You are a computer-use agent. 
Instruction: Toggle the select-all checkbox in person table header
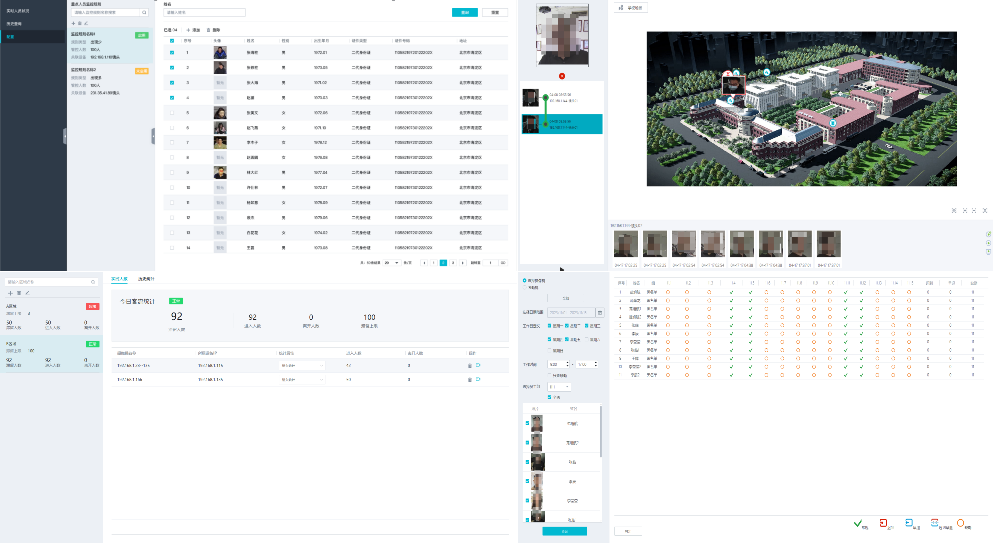pyautogui.click(x=171, y=41)
